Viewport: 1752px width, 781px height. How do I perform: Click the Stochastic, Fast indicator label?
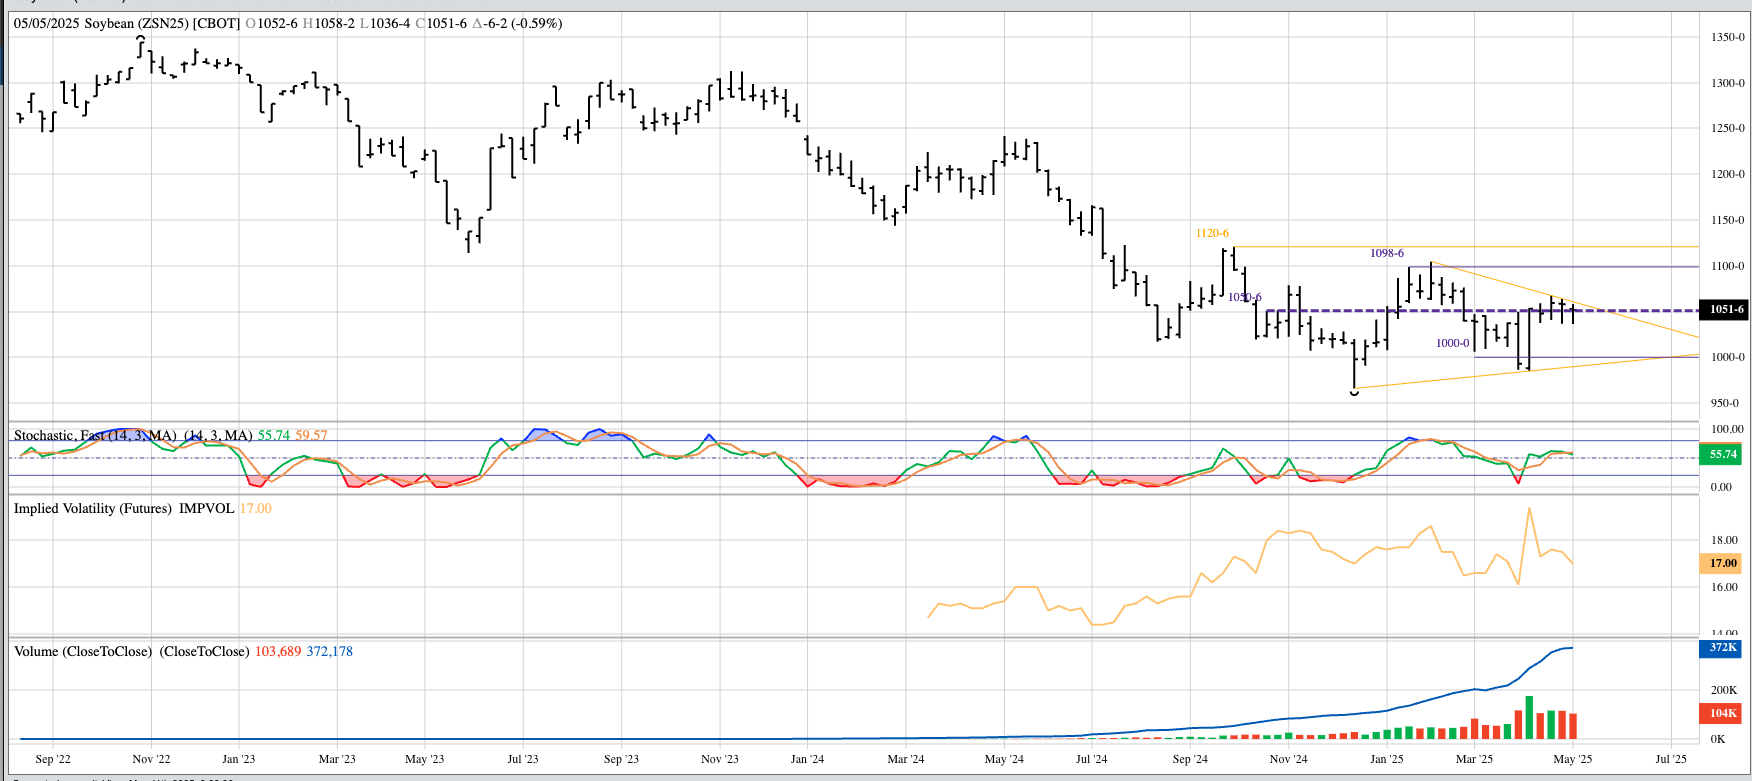point(95,435)
